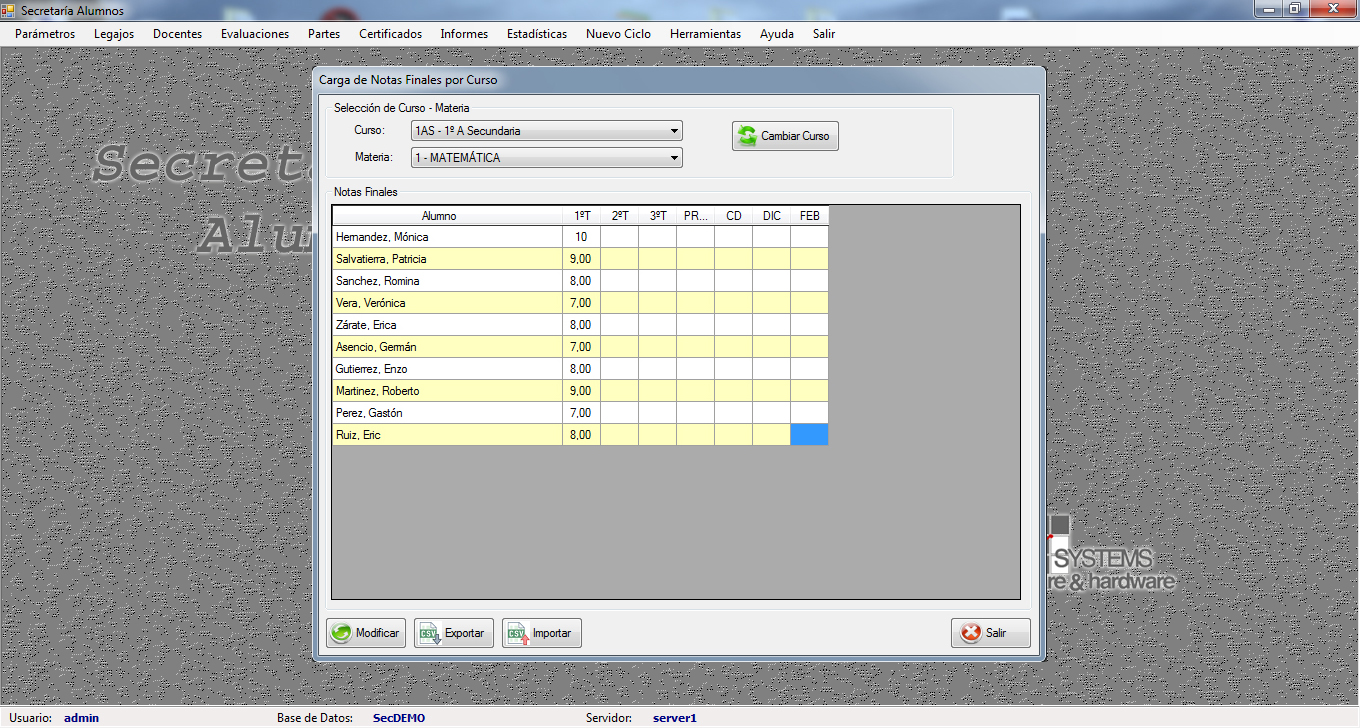
Task: Click the Exportar CSV icon
Action: click(x=430, y=633)
